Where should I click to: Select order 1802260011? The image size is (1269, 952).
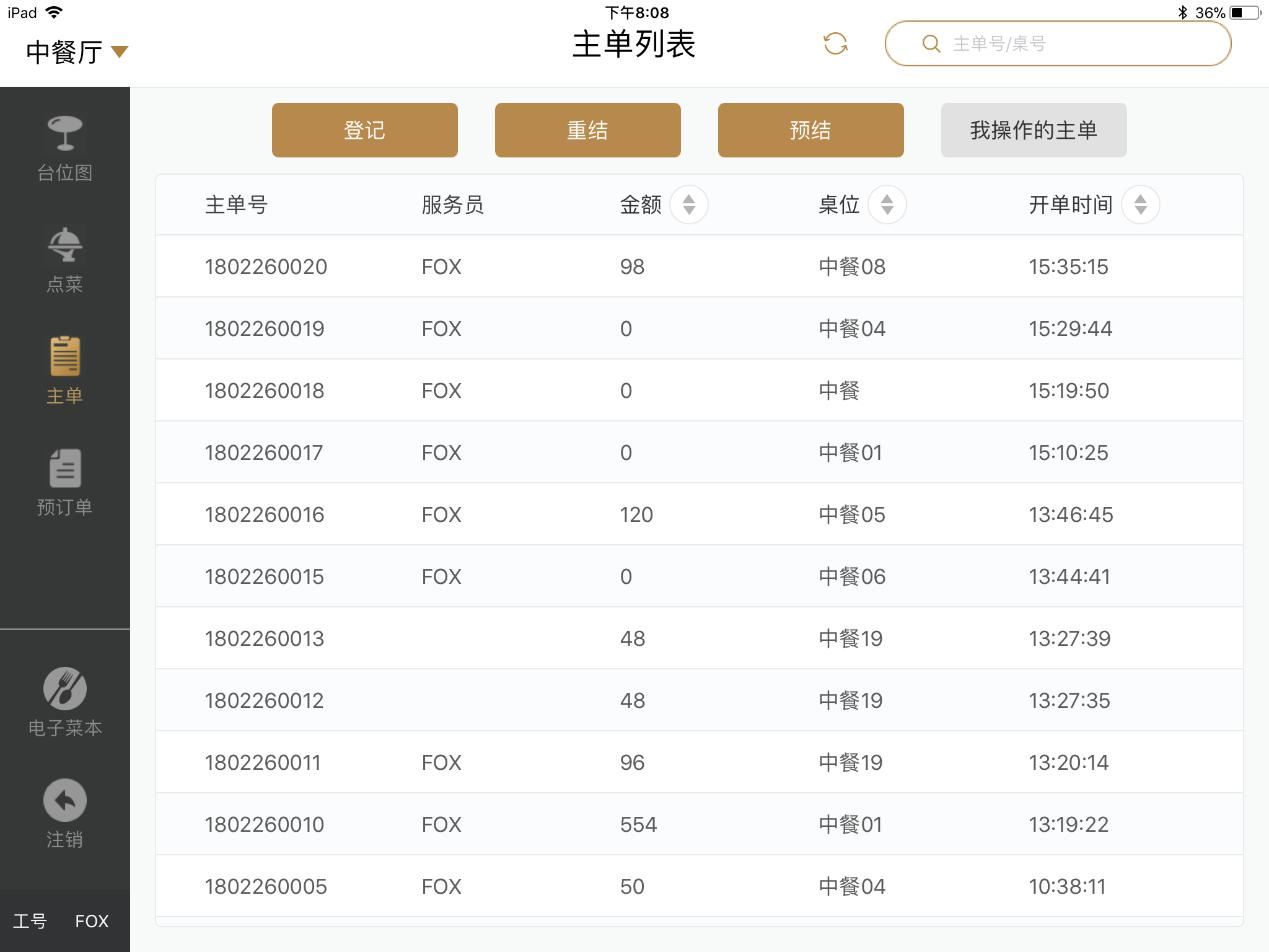(699, 763)
